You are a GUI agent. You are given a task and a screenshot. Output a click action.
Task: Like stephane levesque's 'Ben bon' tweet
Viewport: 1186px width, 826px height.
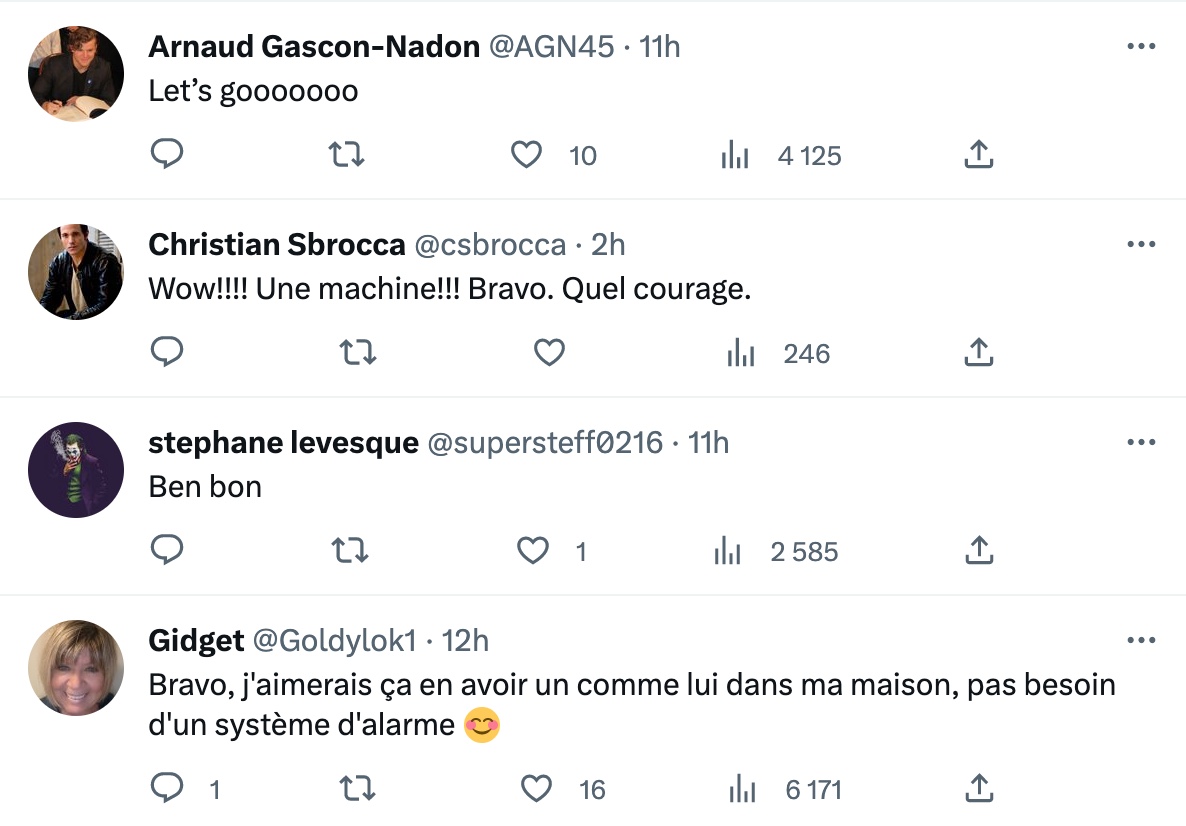[x=533, y=551]
